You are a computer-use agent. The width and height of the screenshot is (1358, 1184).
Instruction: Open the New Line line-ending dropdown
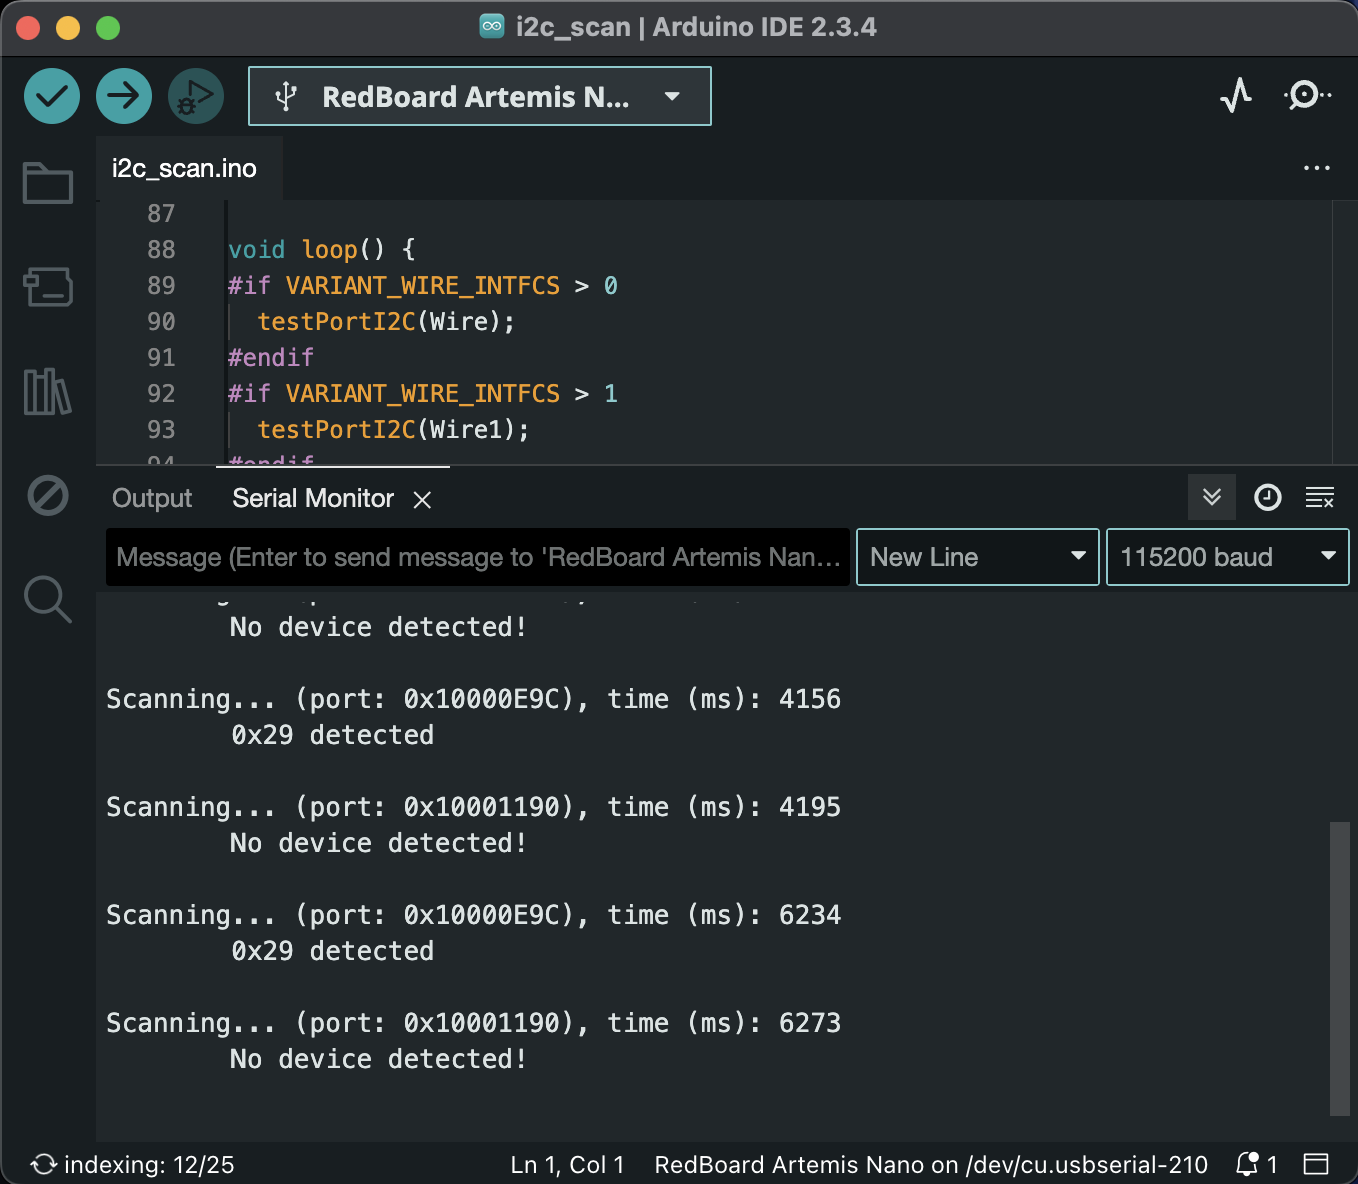[x=978, y=557]
